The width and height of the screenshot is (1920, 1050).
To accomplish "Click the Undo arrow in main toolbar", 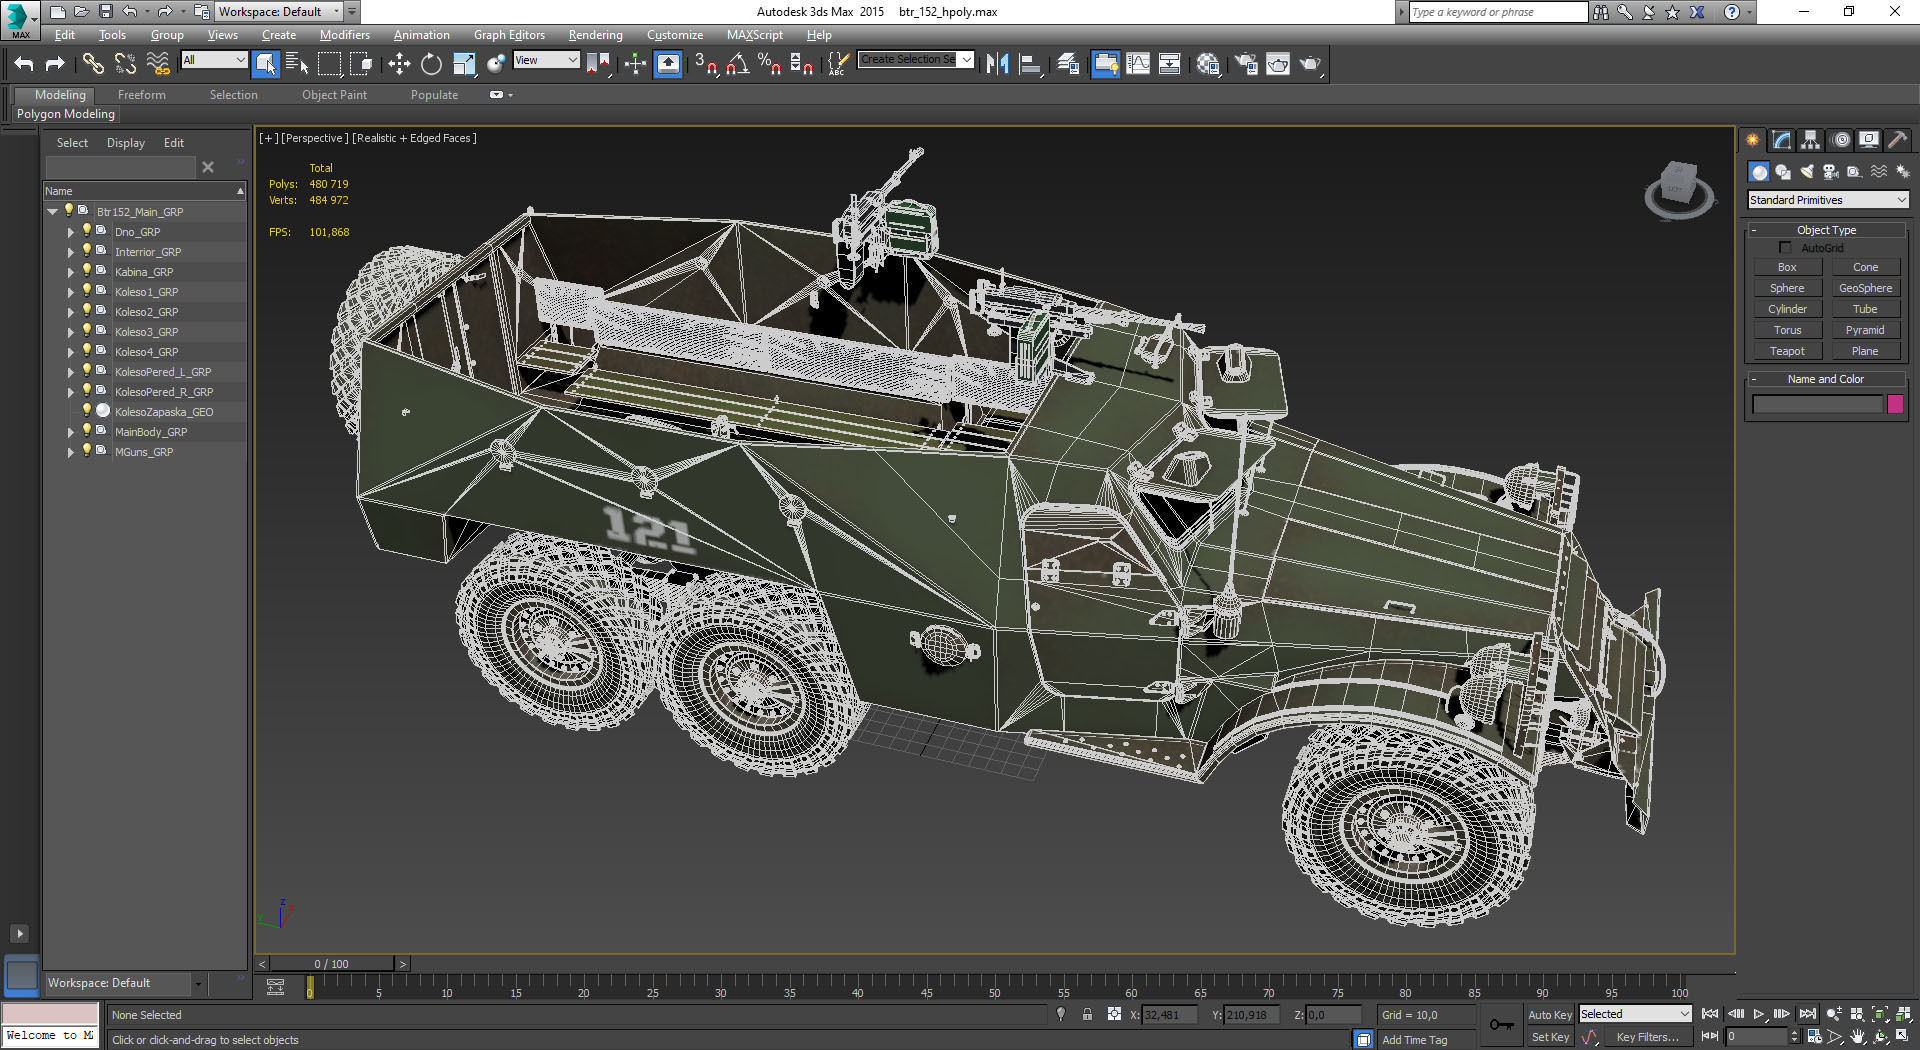I will [24, 64].
